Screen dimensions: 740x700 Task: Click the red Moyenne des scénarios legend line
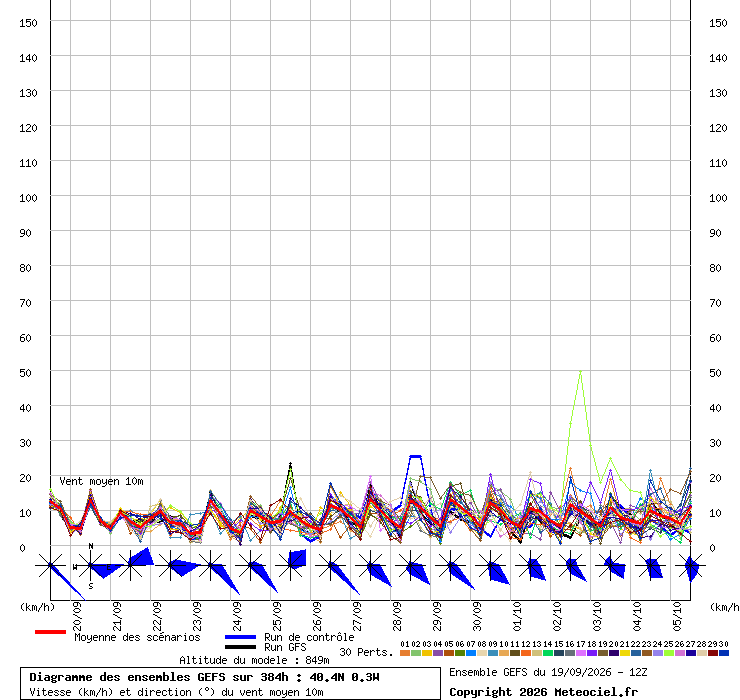(x=50, y=632)
